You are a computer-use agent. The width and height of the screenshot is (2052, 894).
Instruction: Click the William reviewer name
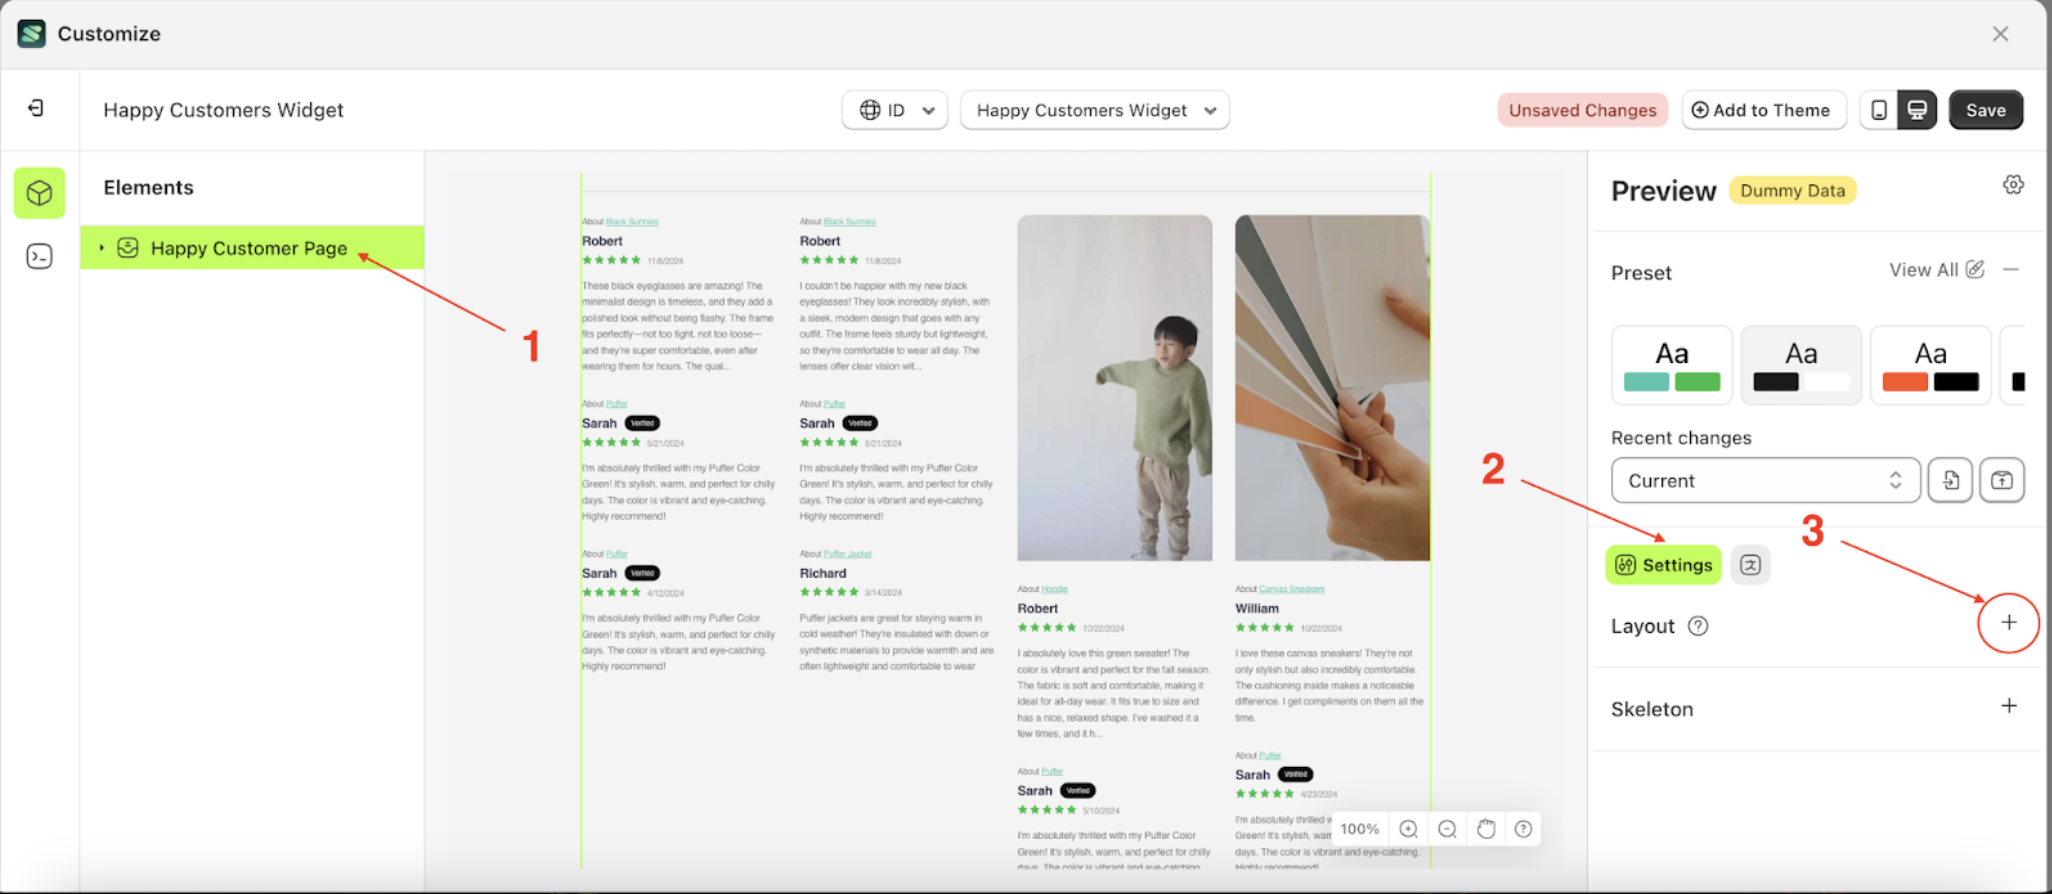[1257, 608]
